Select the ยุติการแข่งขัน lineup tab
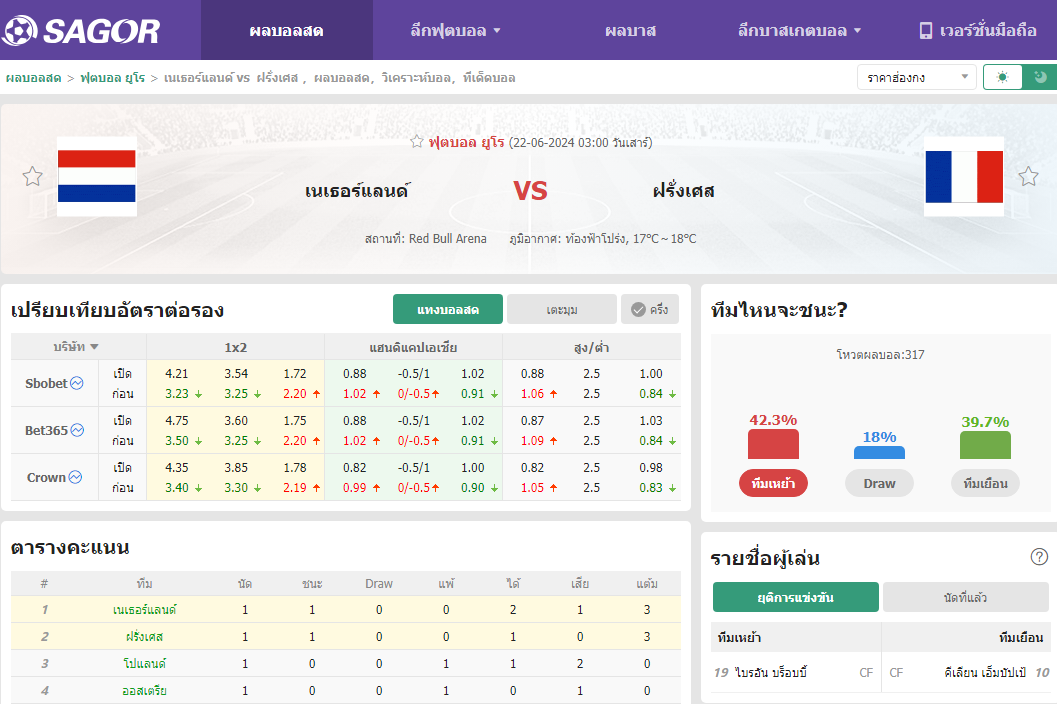Image resolution: width=1057 pixels, height=704 pixels. coord(795,597)
